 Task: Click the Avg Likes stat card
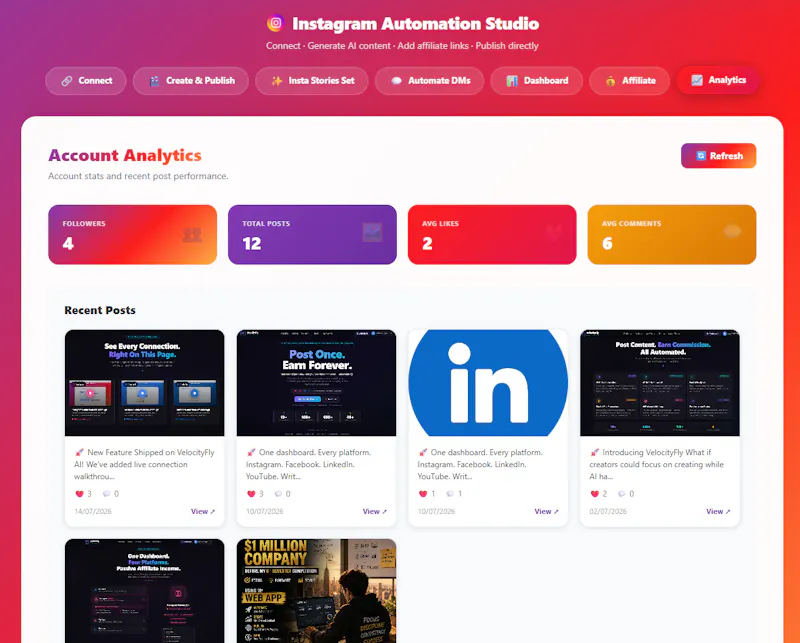tap(492, 235)
